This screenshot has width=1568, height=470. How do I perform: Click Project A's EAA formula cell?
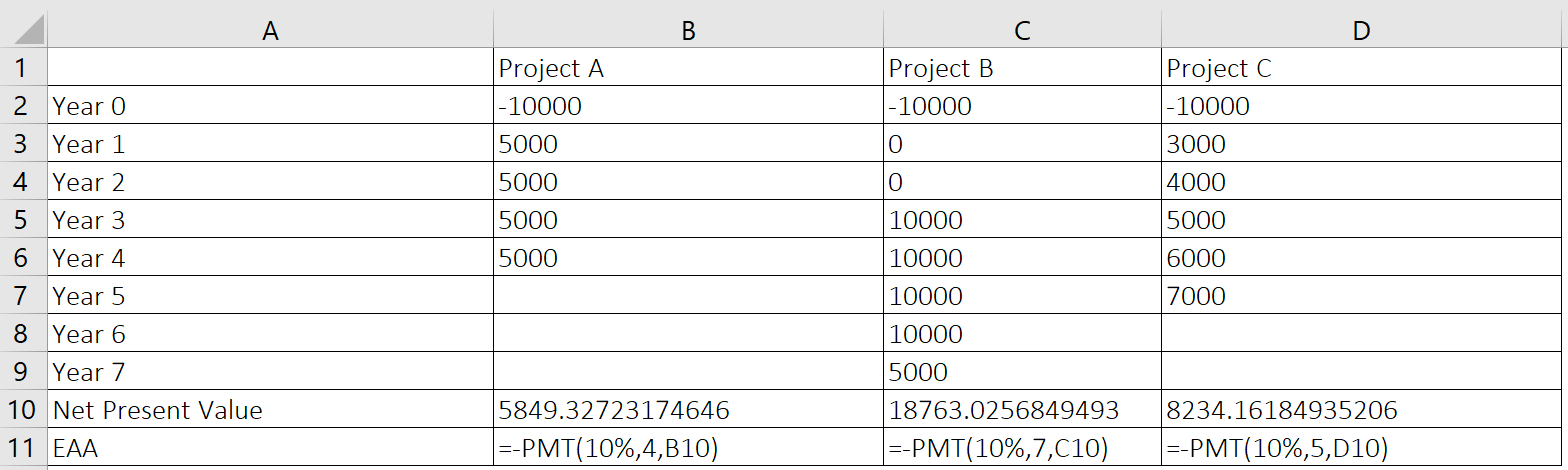click(688, 447)
